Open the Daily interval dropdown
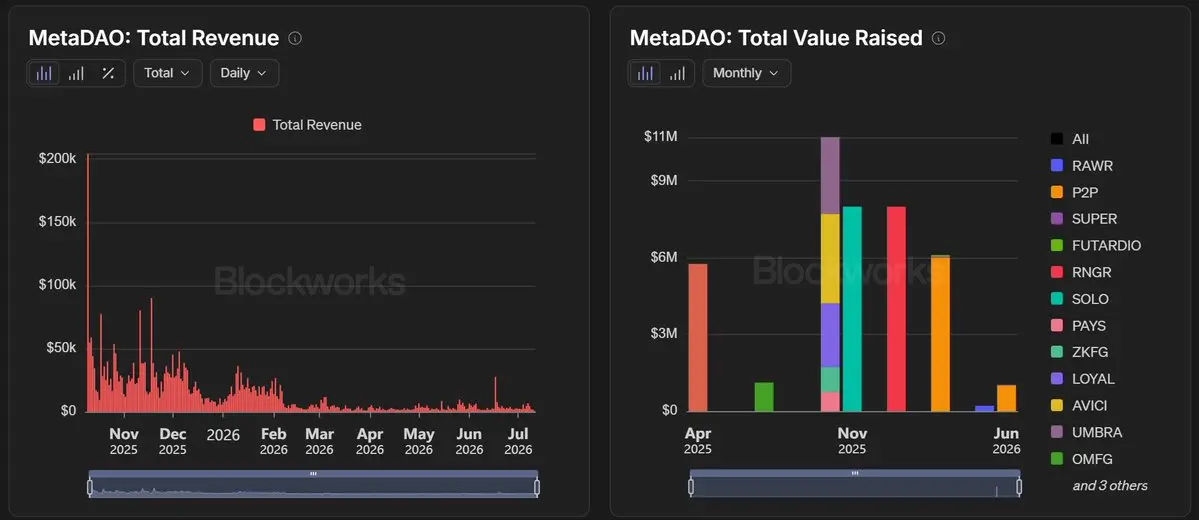The image size is (1199, 520). (x=244, y=73)
